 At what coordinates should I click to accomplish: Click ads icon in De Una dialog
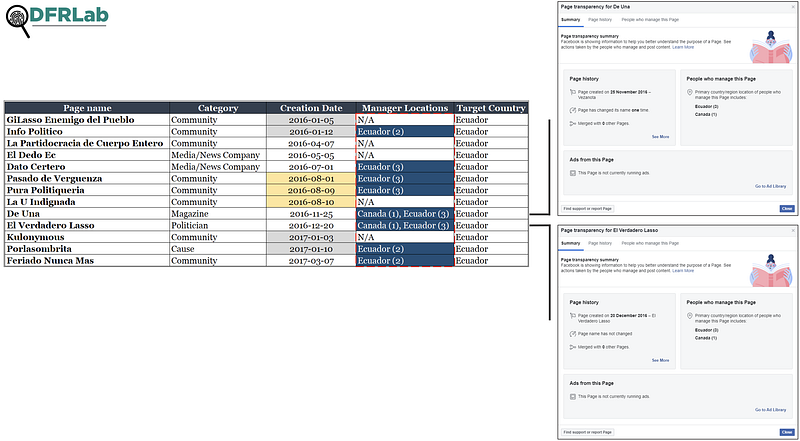(572, 173)
